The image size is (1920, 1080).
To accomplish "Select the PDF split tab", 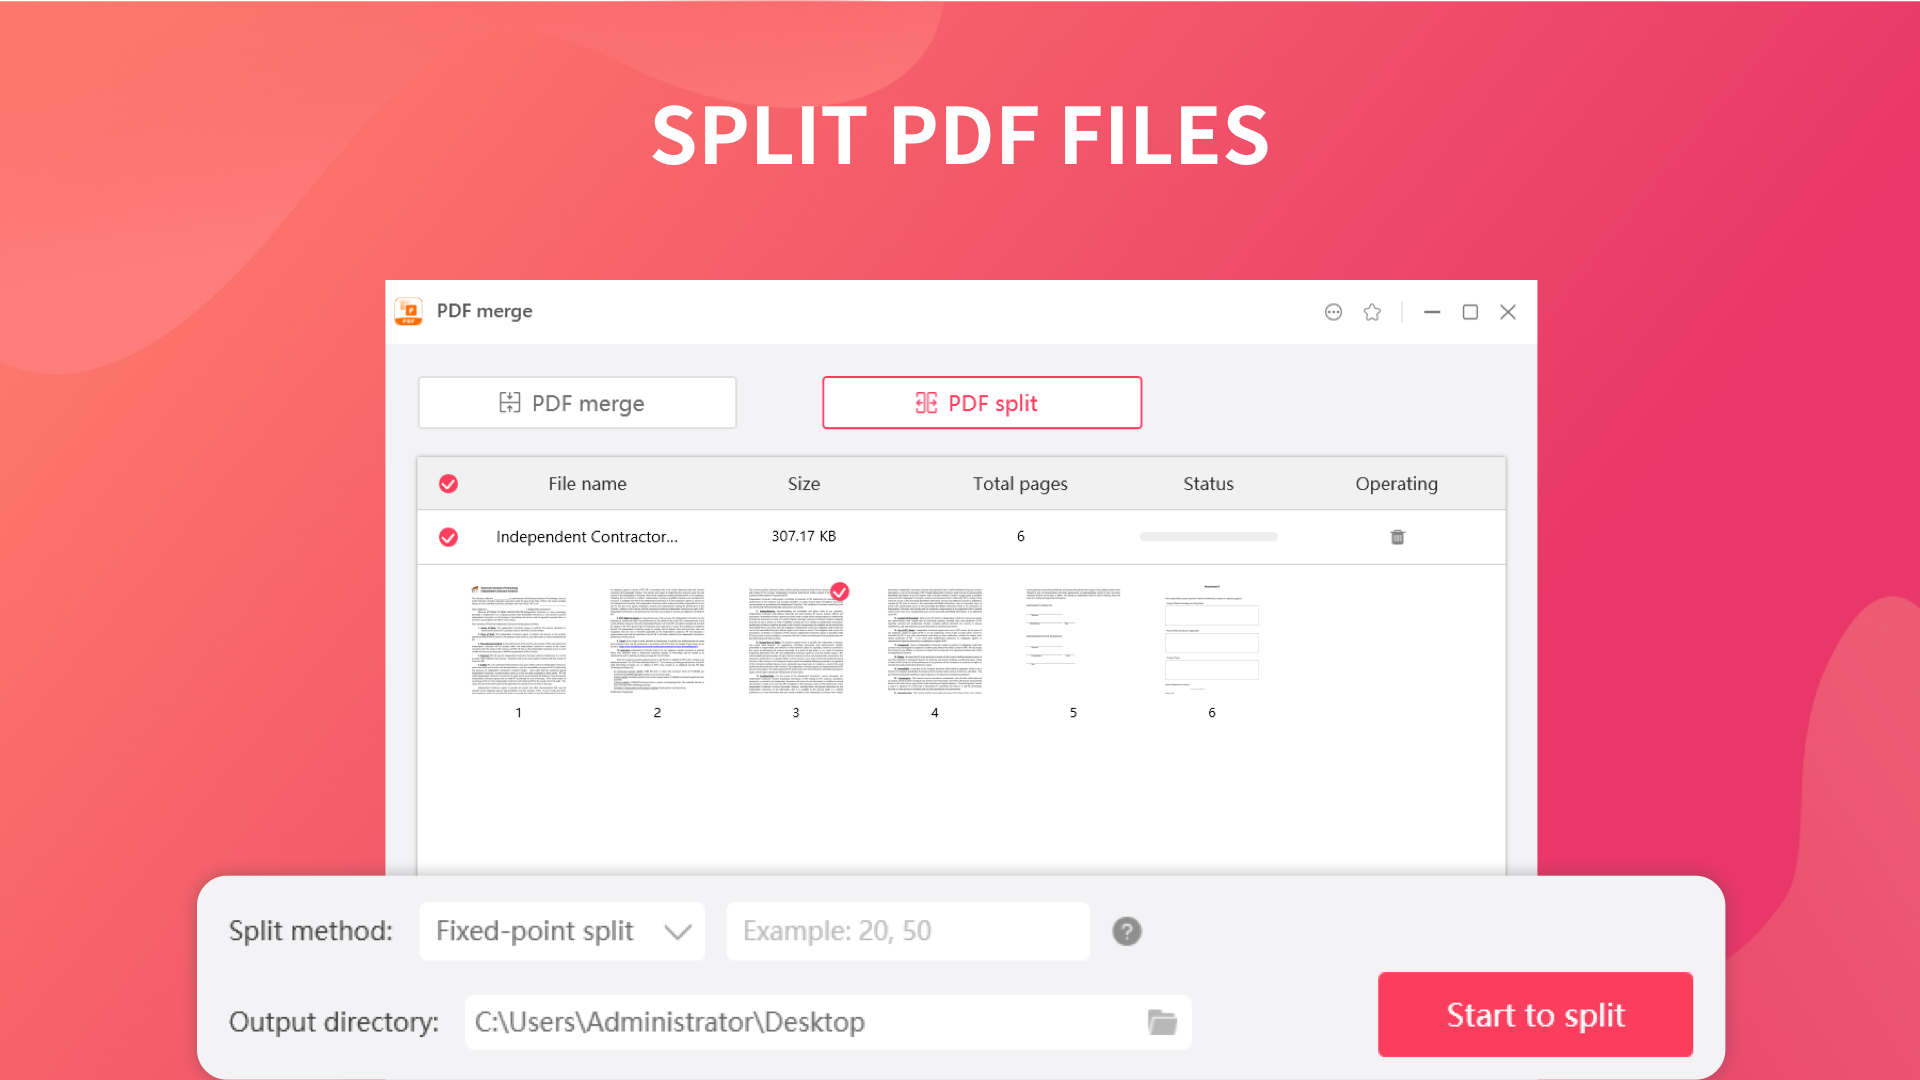I will [x=981, y=403].
